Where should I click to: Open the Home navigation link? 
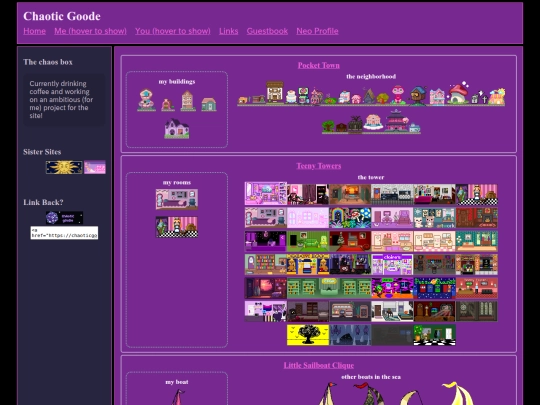point(34,31)
